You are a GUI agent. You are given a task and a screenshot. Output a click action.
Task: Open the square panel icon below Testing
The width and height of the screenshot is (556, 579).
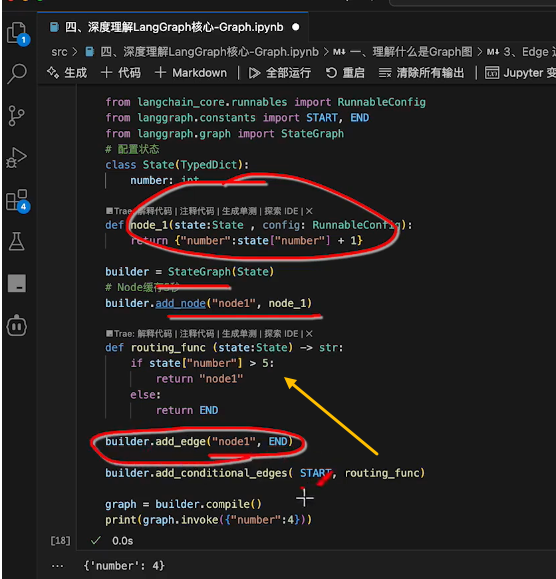[x=17, y=283]
